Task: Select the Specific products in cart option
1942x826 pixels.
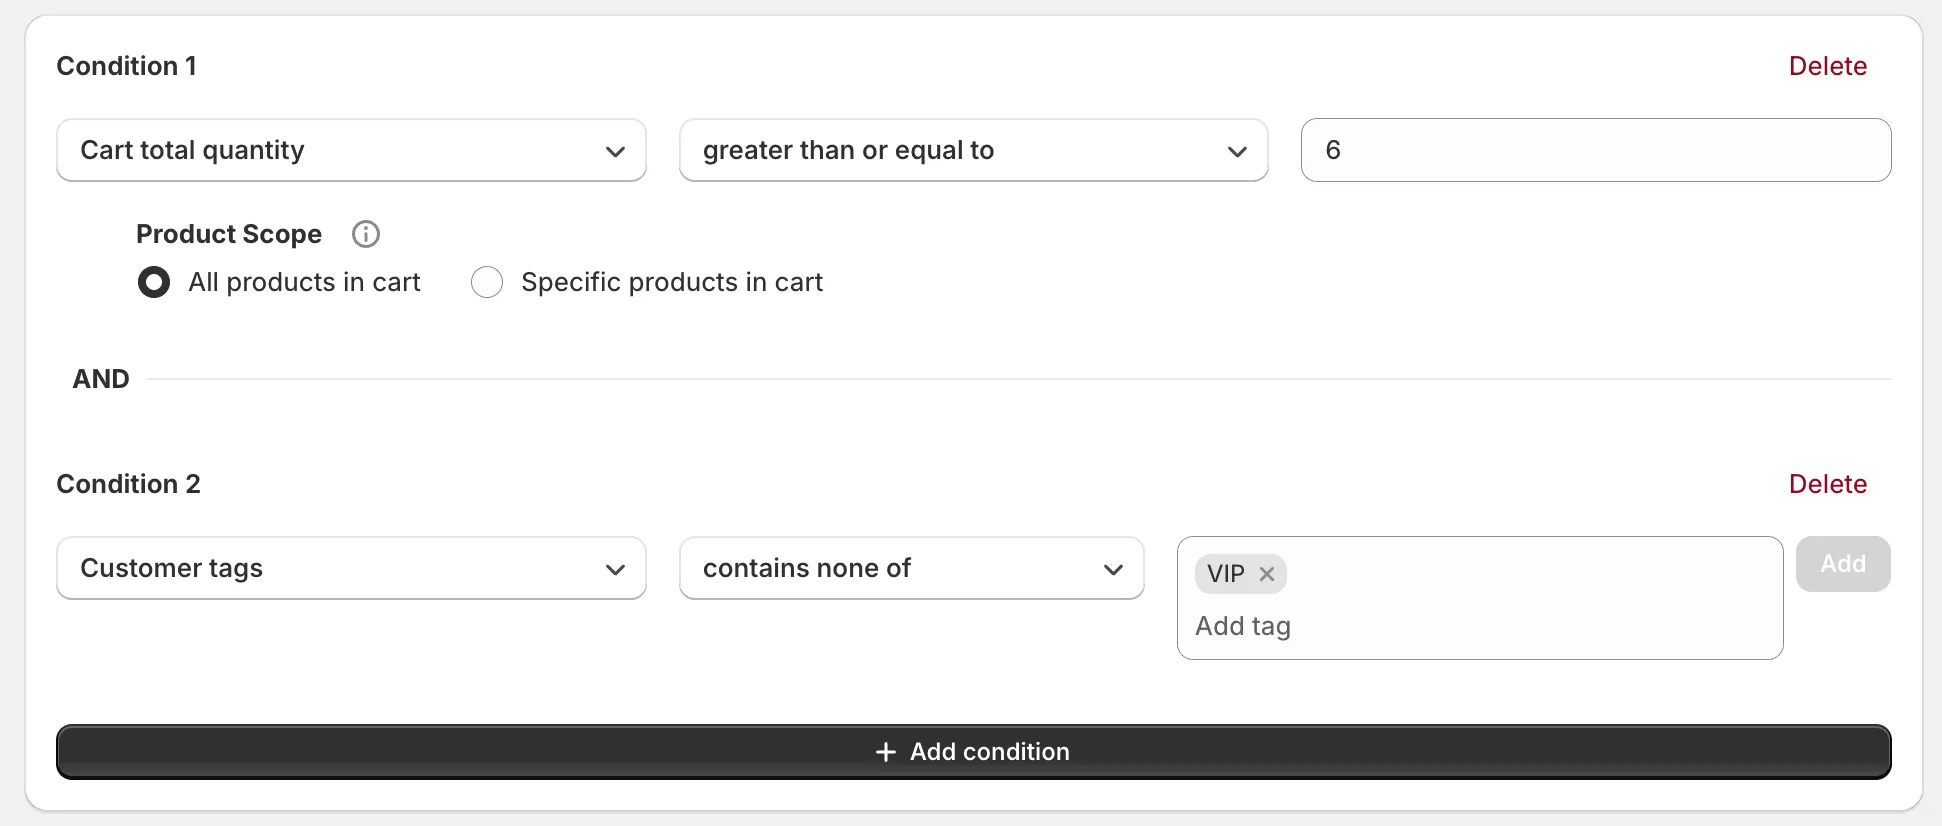Action: tap(487, 282)
